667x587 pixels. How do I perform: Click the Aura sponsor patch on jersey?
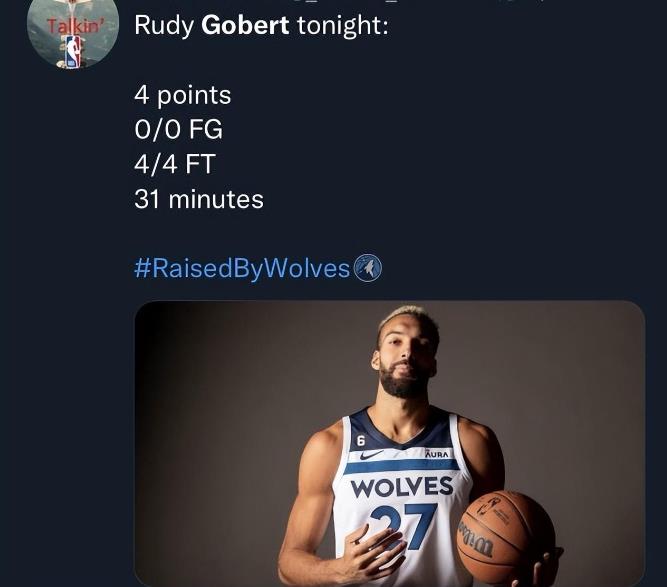(437, 453)
